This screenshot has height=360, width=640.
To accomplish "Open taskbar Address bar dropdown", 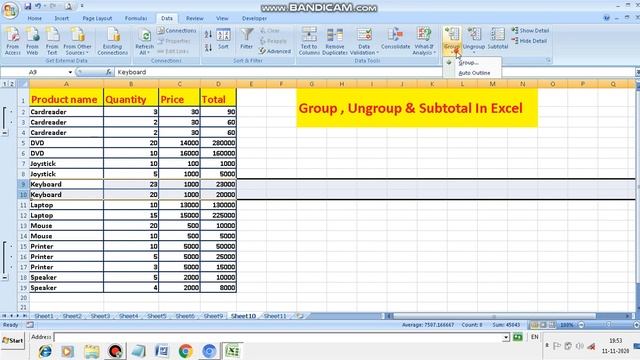I will (x=506, y=337).
